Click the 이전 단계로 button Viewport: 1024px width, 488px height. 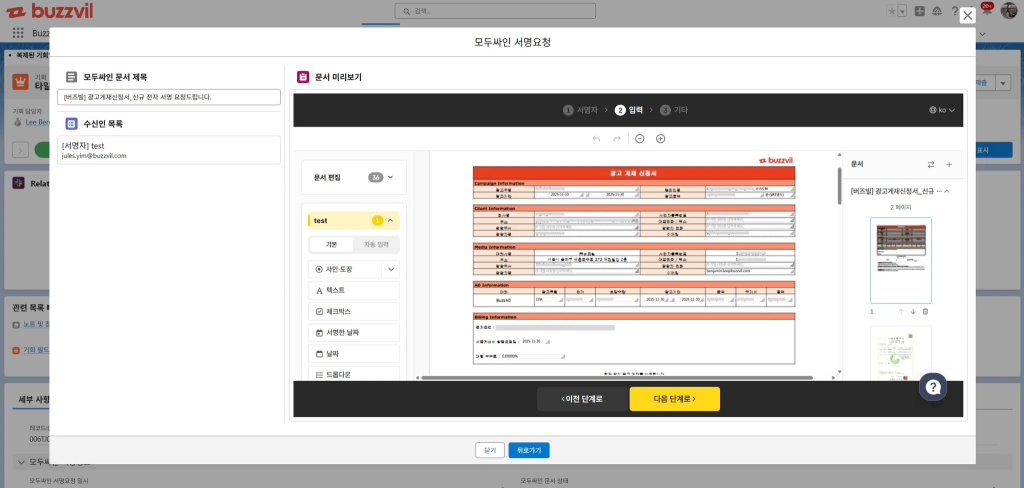point(582,399)
